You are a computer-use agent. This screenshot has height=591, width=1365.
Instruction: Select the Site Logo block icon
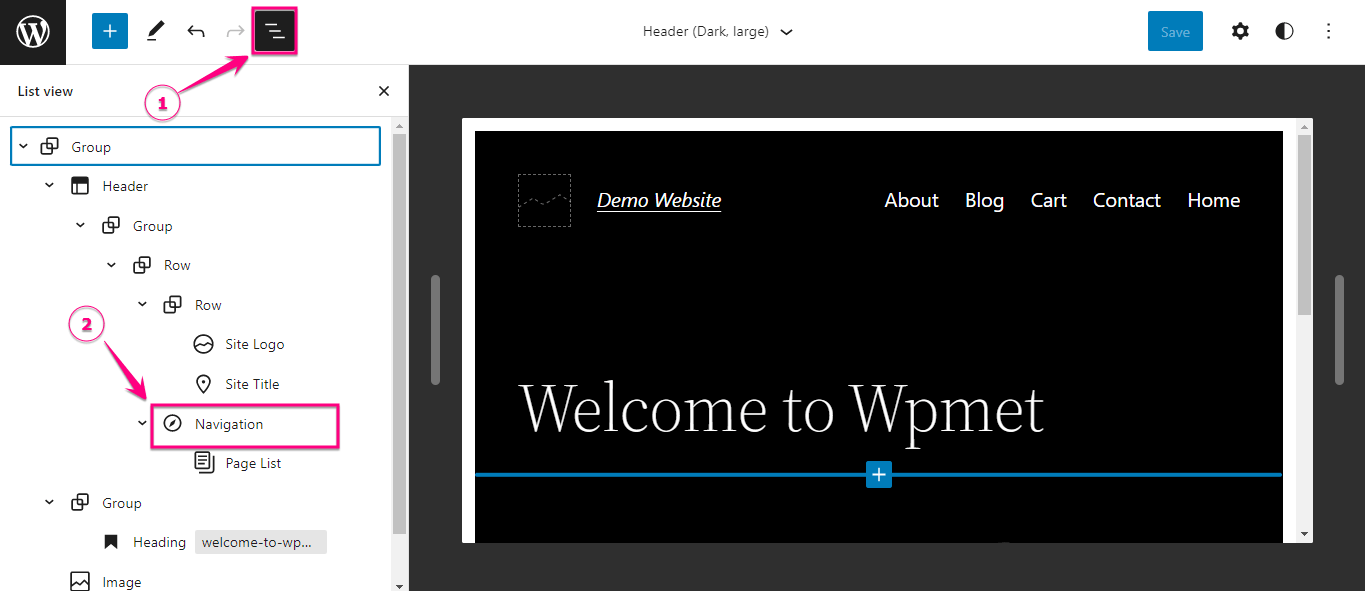tap(203, 344)
